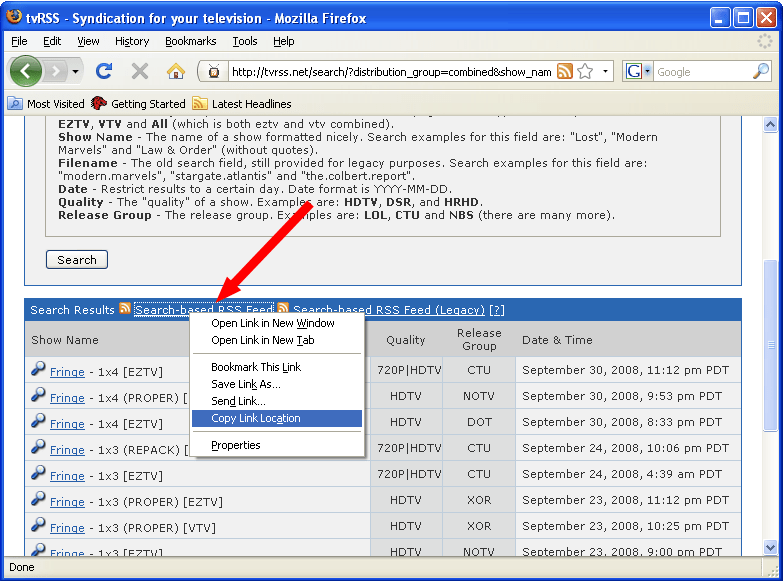Open the View menu
Image resolution: width=783 pixels, height=581 pixels.
pyautogui.click(x=88, y=41)
